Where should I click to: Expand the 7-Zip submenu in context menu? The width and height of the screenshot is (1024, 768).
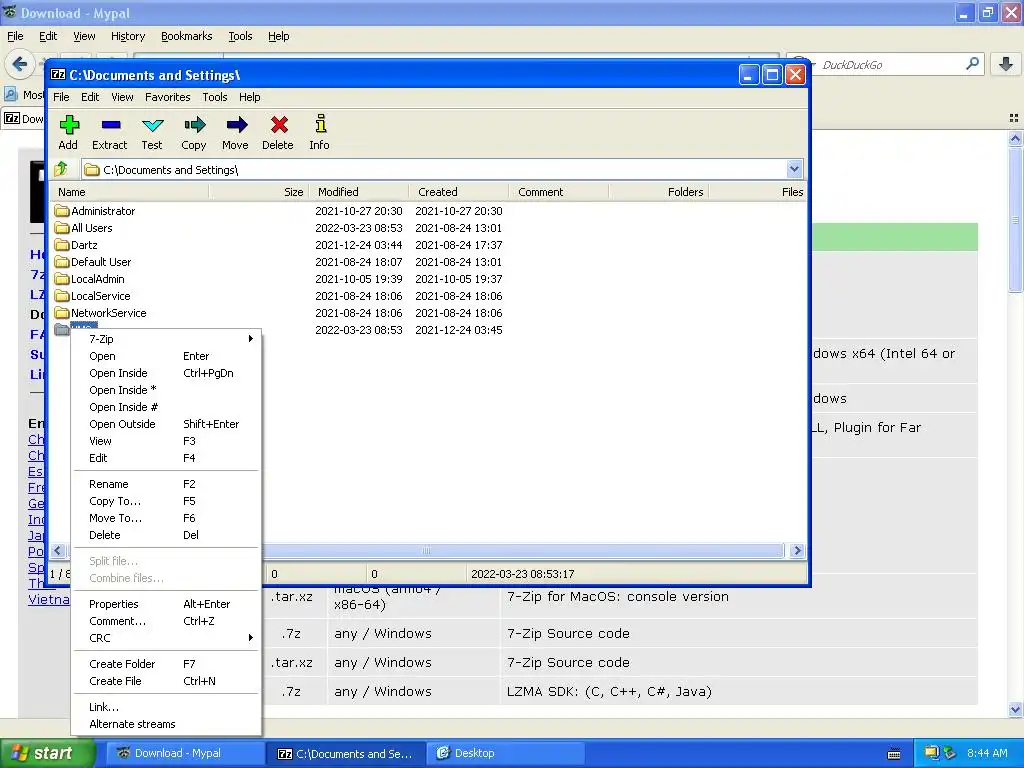pos(167,338)
